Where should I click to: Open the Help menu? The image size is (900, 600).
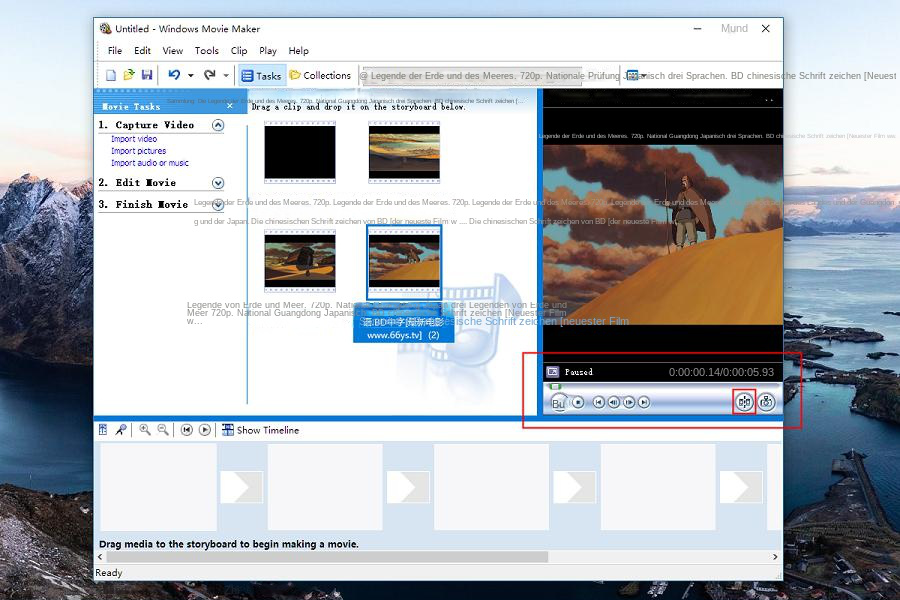298,51
